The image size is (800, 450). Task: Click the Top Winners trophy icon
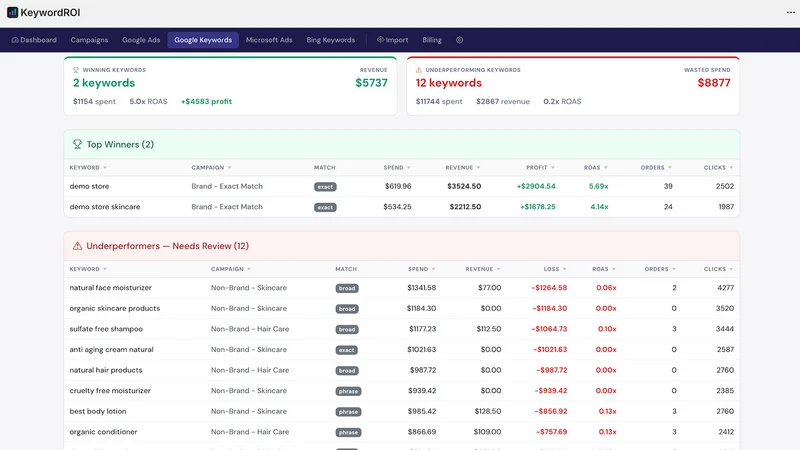pos(77,144)
